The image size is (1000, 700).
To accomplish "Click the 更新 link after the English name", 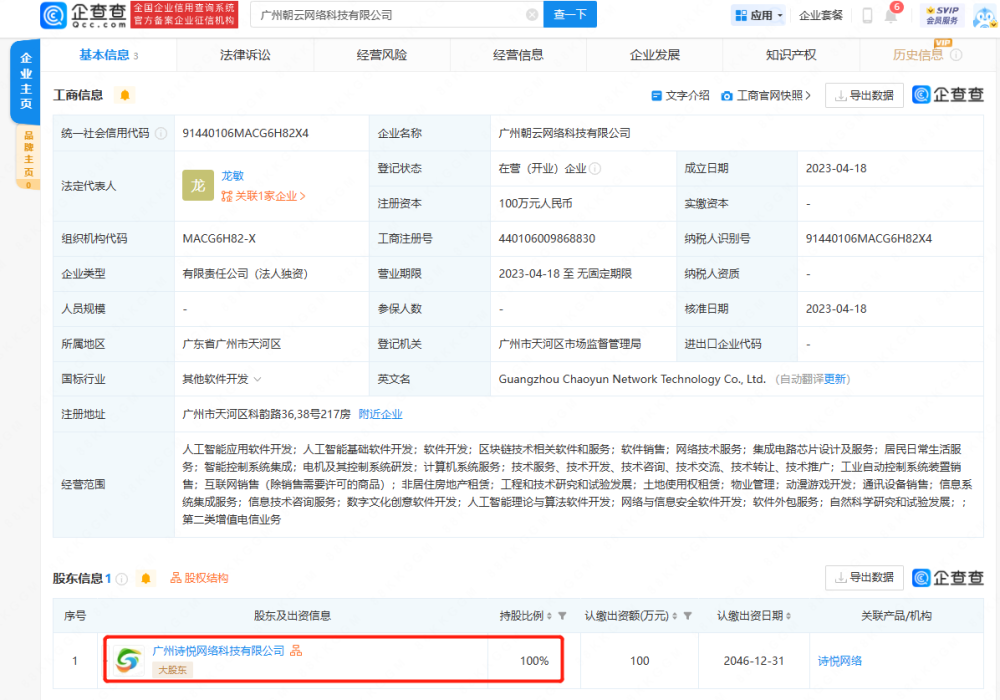I will click(835, 379).
